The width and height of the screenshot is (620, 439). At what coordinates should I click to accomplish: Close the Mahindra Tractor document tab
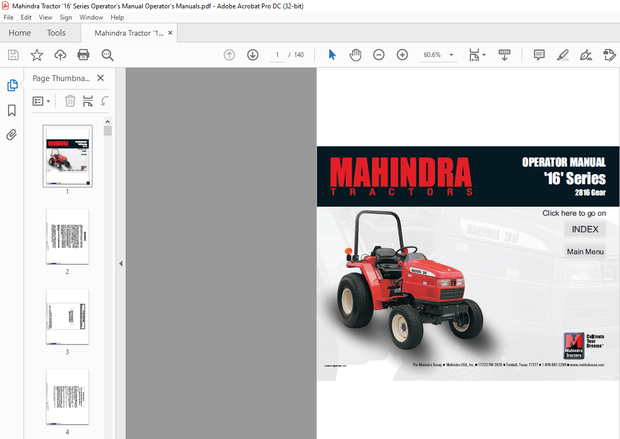point(170,33)
